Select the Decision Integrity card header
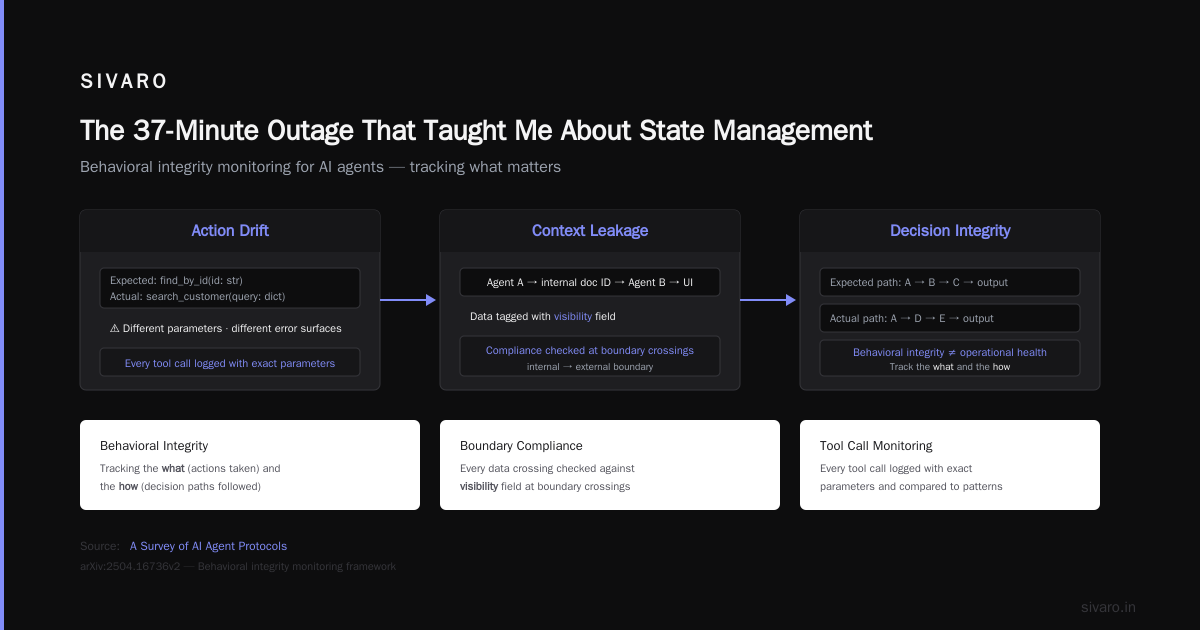This screenshot has width=1200, height=630. click(950, 231)
